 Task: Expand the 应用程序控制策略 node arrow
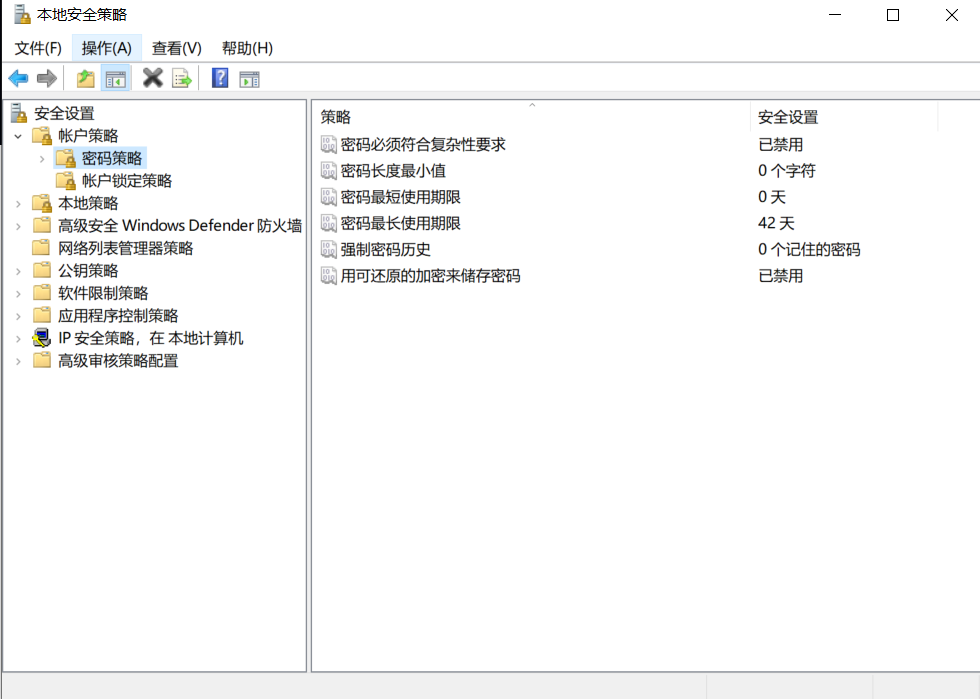[x=18, y=316]
